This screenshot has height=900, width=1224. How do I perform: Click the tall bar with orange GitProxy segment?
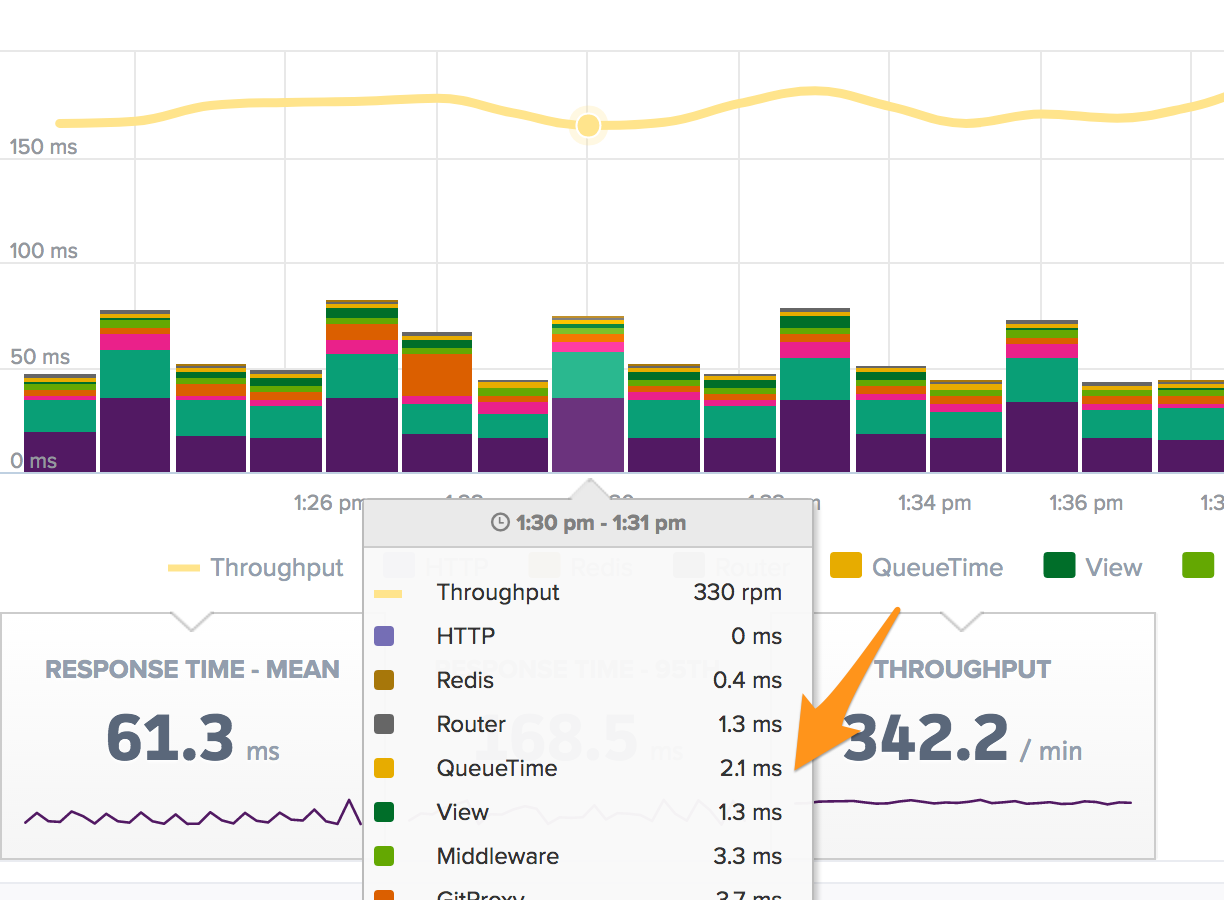[x=437, y=402]
